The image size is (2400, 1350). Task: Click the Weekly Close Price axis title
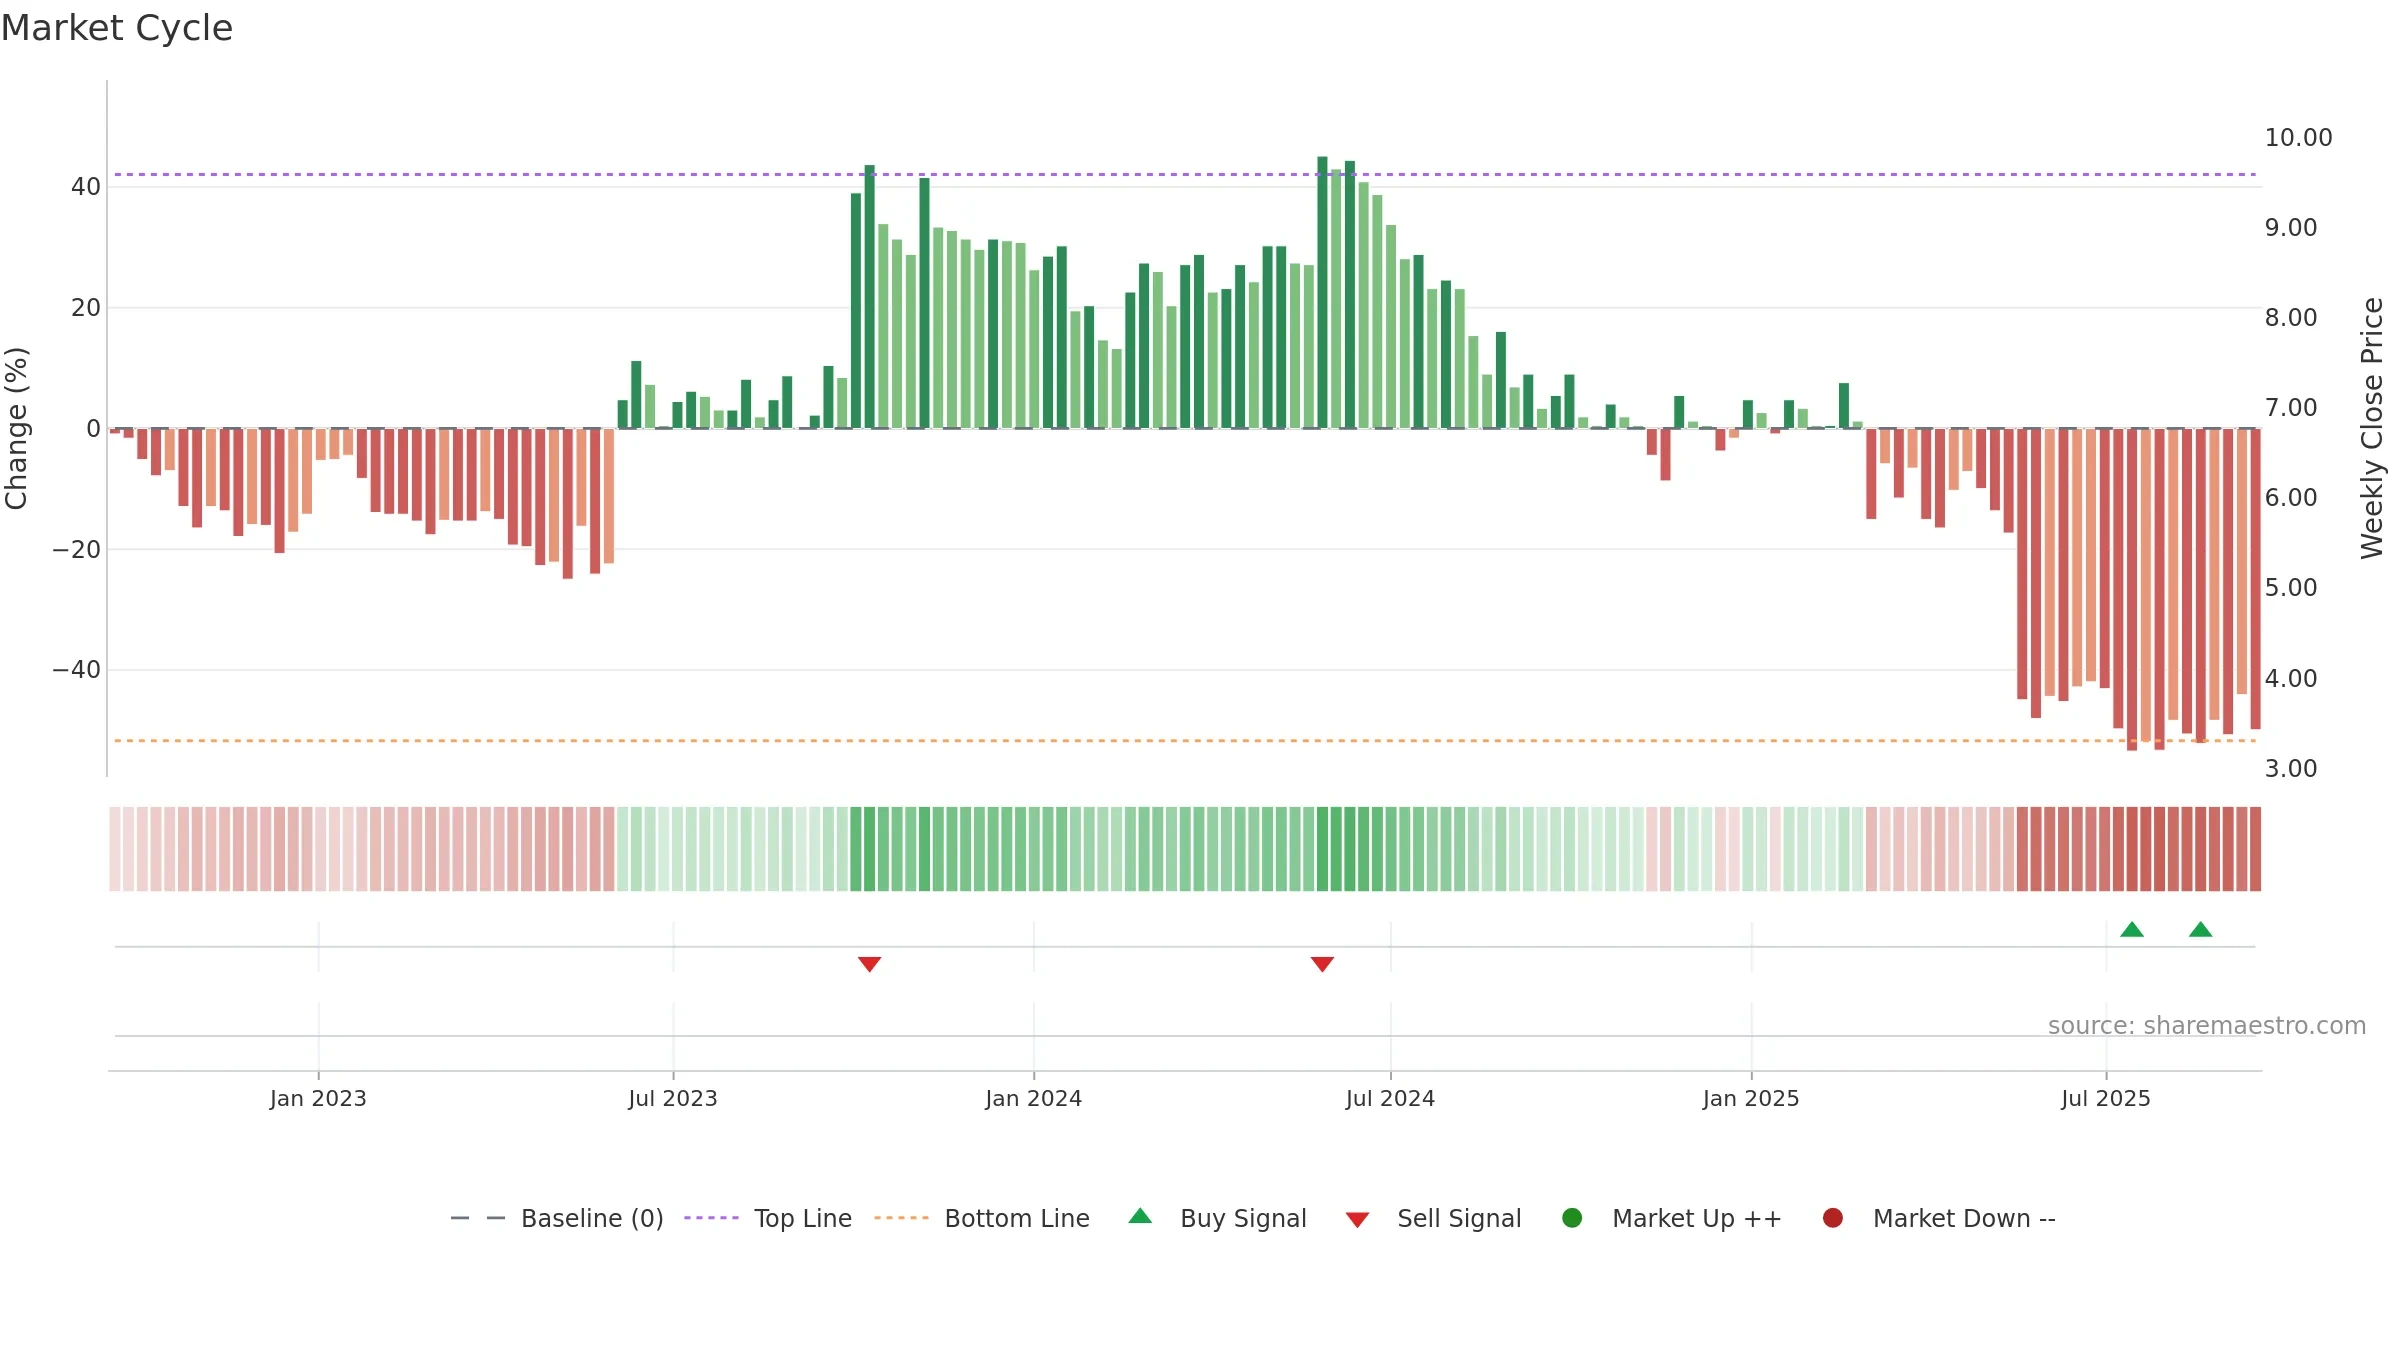pos(2372,428)
